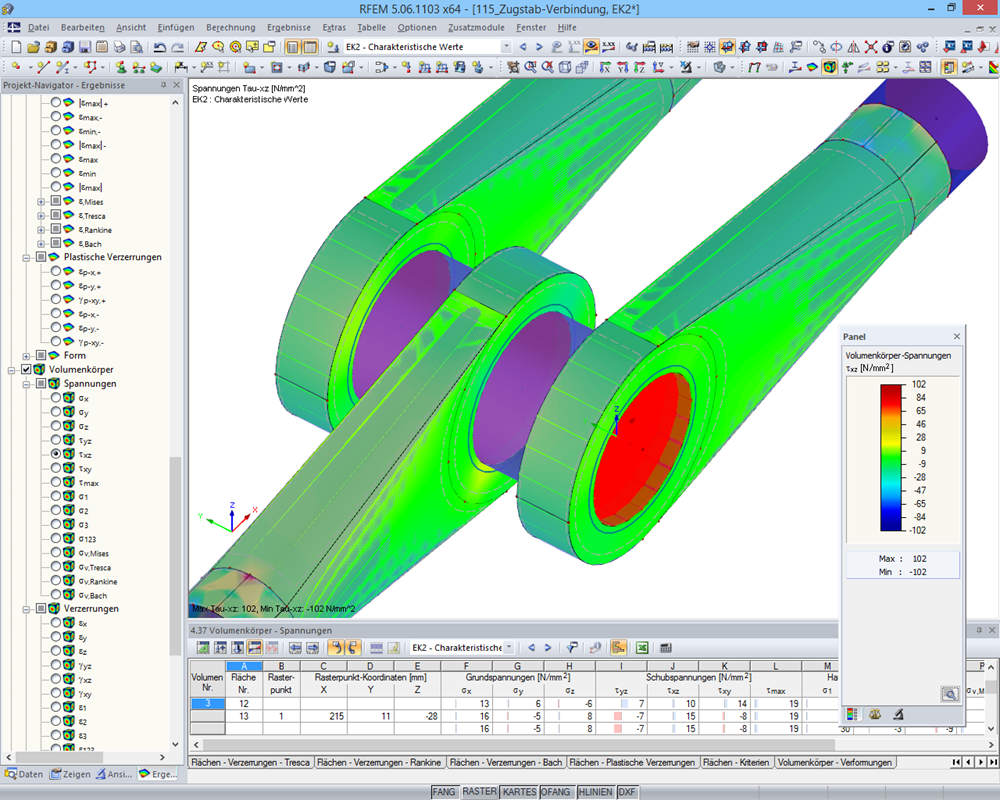Show the view in Z direction
The height and width of the screenshot is (800, 1000).
tap(640, 66)
